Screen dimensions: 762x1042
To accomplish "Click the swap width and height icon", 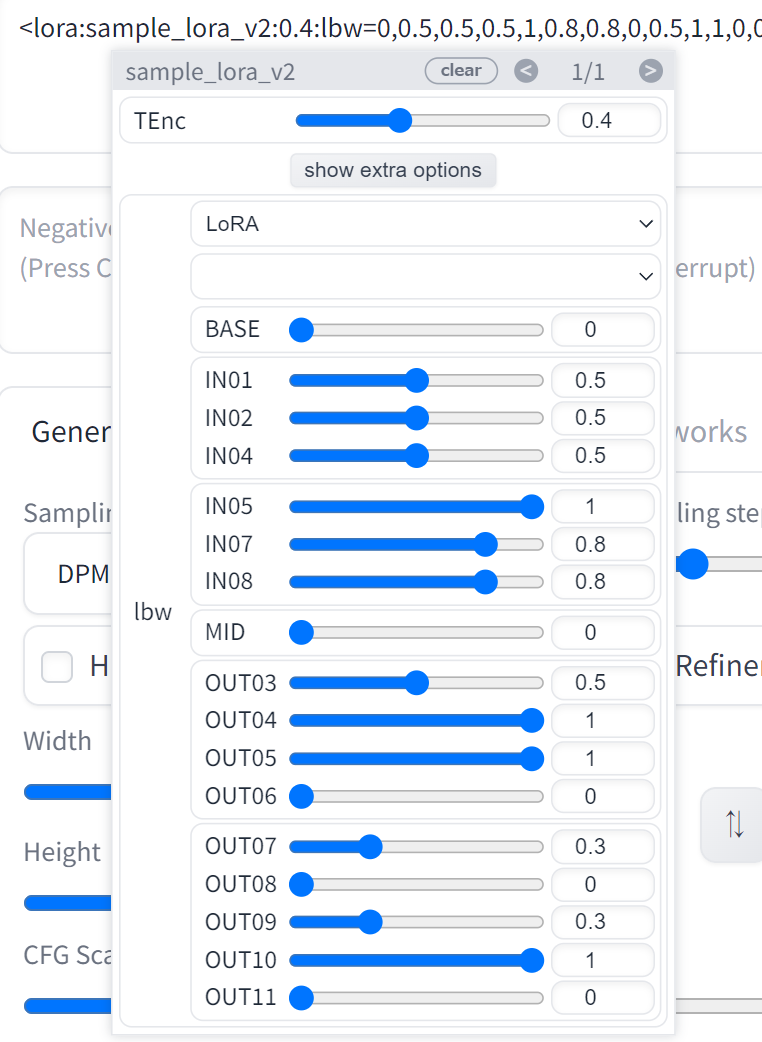I will [x=735, y=824].
